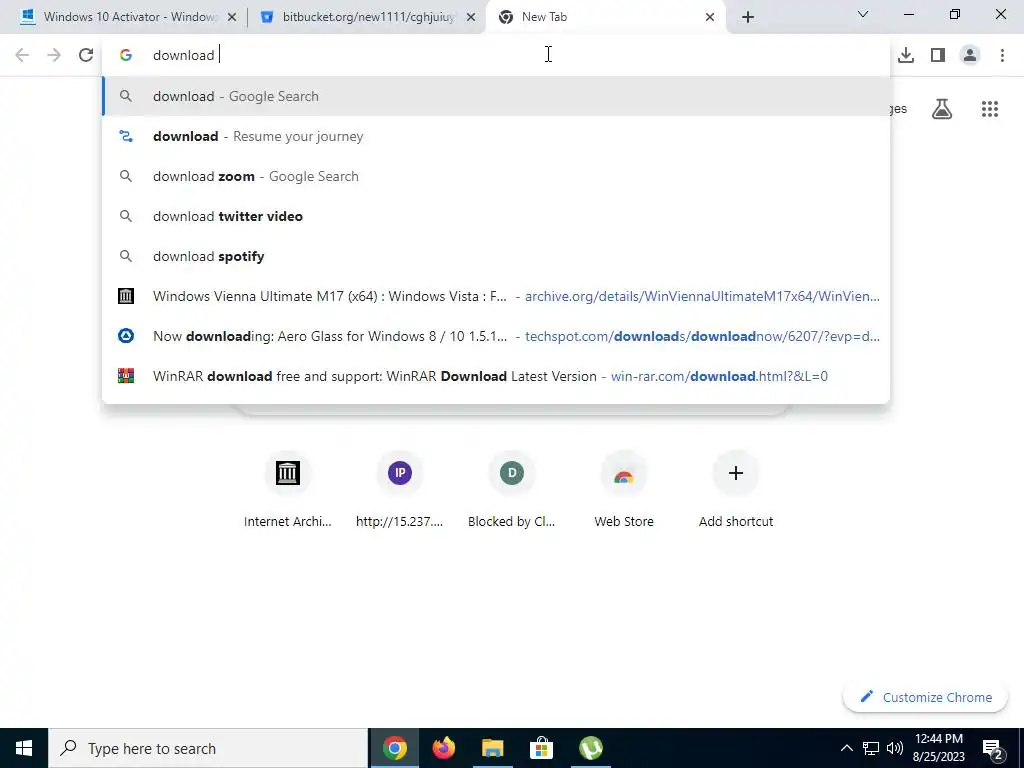Close the New Tab tab

(710, 17)
